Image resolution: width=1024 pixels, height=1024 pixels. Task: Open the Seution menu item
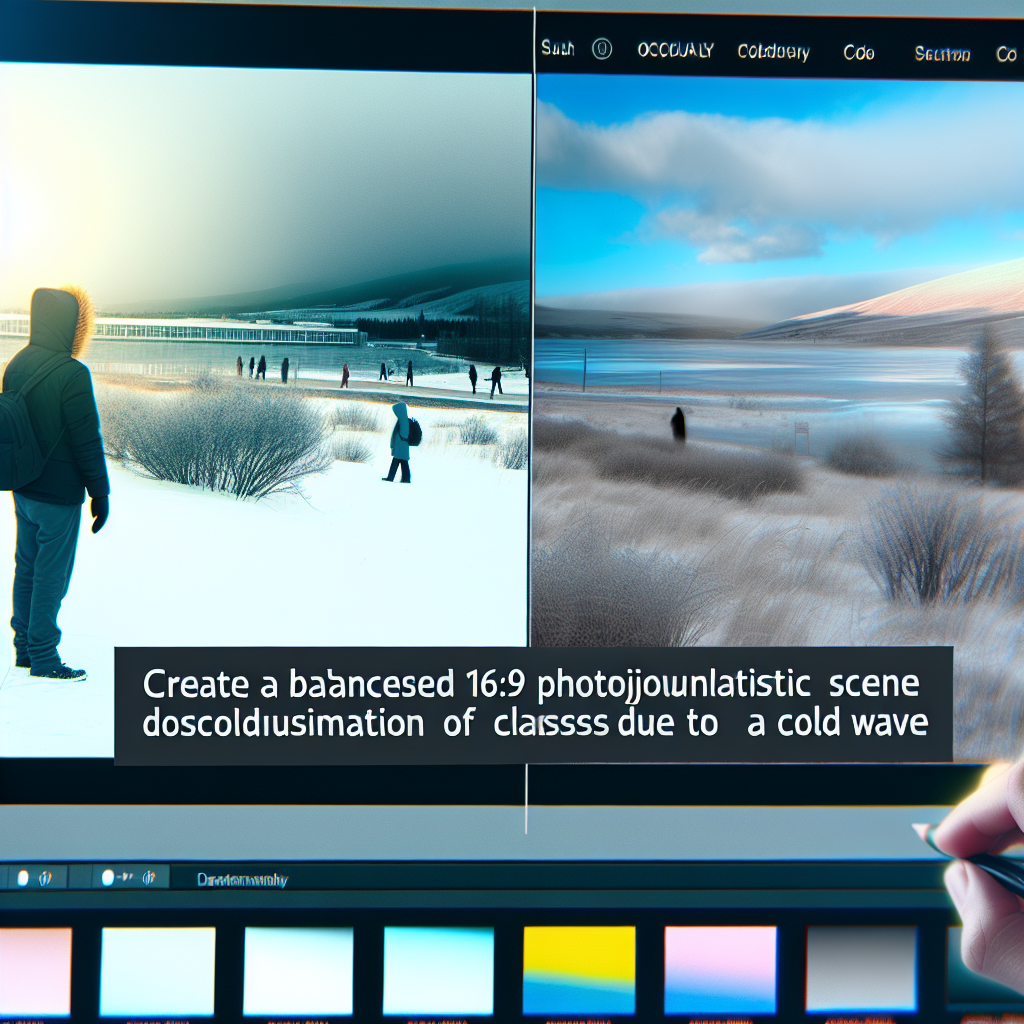pos(942,54)
